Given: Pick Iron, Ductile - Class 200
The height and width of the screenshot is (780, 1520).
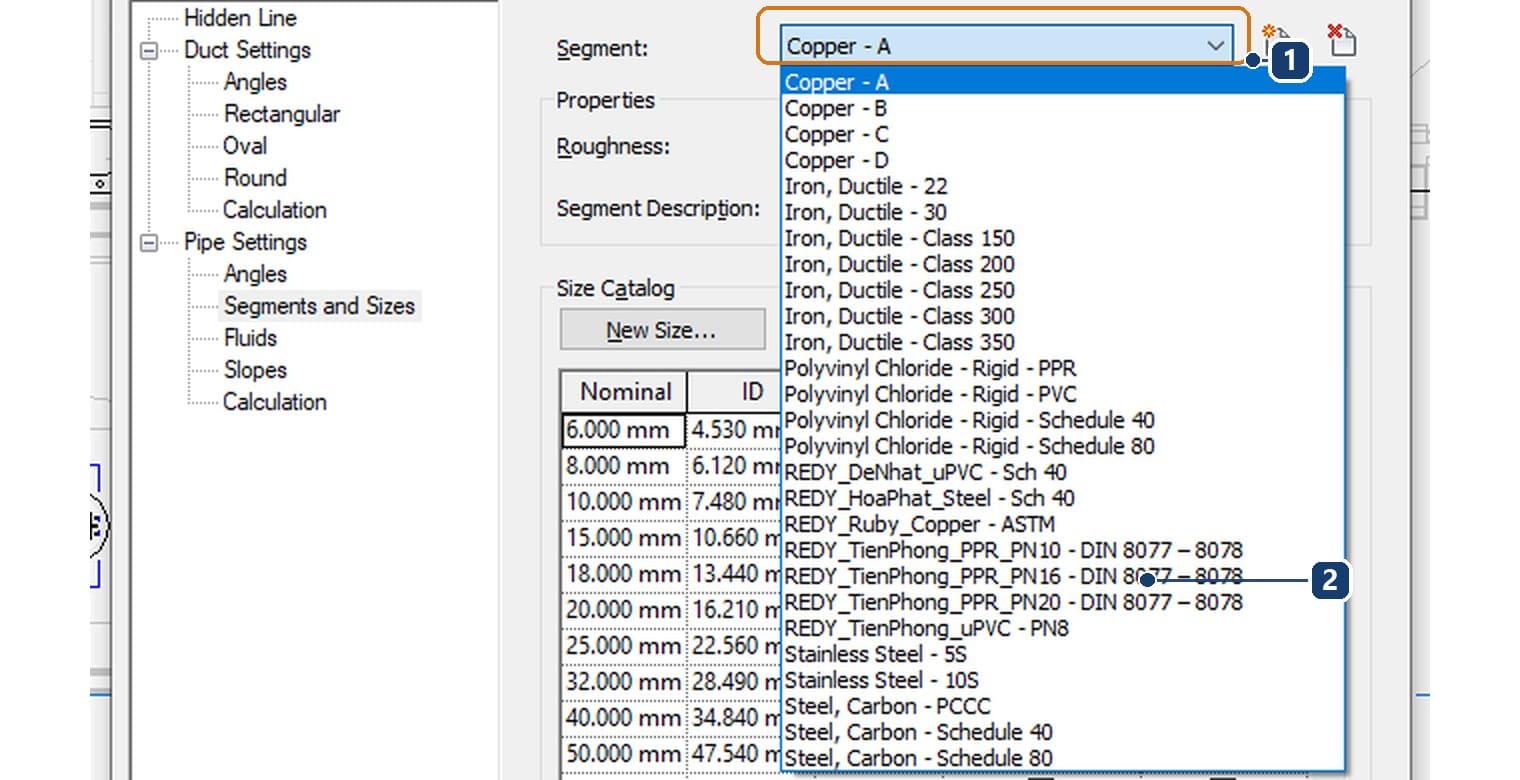Looking at the screenshot, I should click(1063, 264).
